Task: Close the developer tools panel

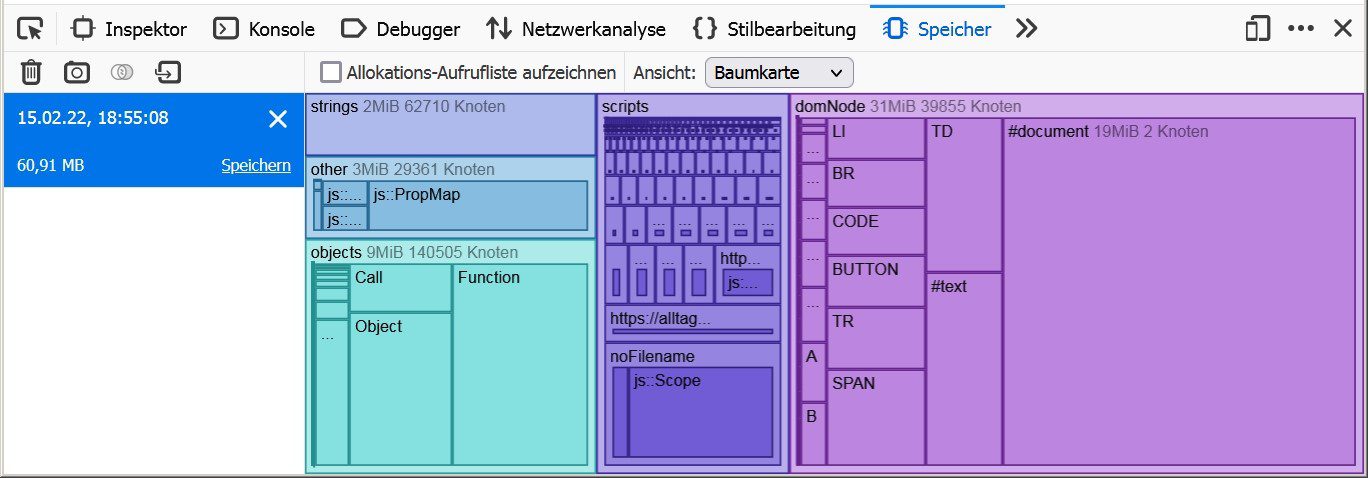Action: tap(1343, 29)
